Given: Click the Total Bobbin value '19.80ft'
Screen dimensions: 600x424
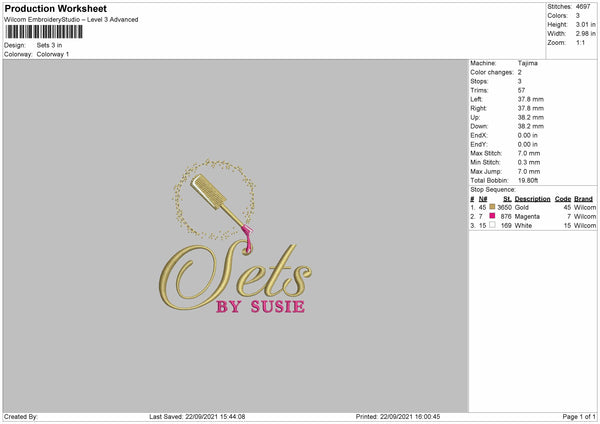Looking at the screenshot, I should coord(528,180).
